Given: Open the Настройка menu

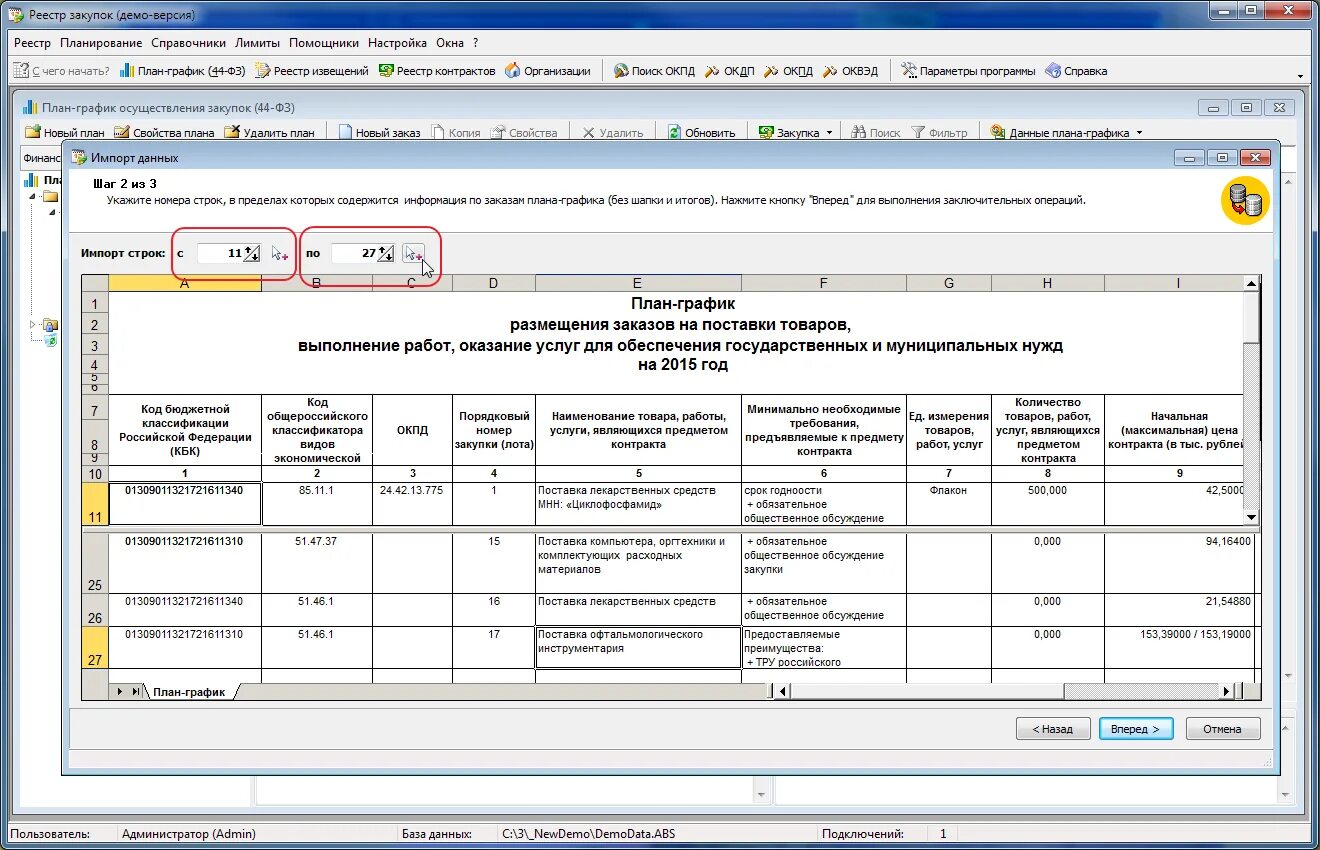Looking at the screenshot, I should tap(397, 43).
